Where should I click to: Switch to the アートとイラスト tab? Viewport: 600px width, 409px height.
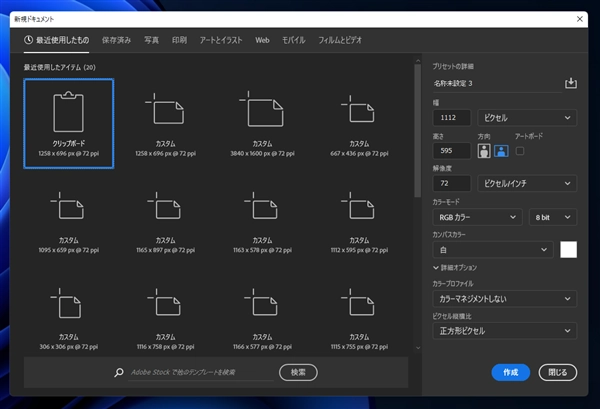tap(221, 40)
